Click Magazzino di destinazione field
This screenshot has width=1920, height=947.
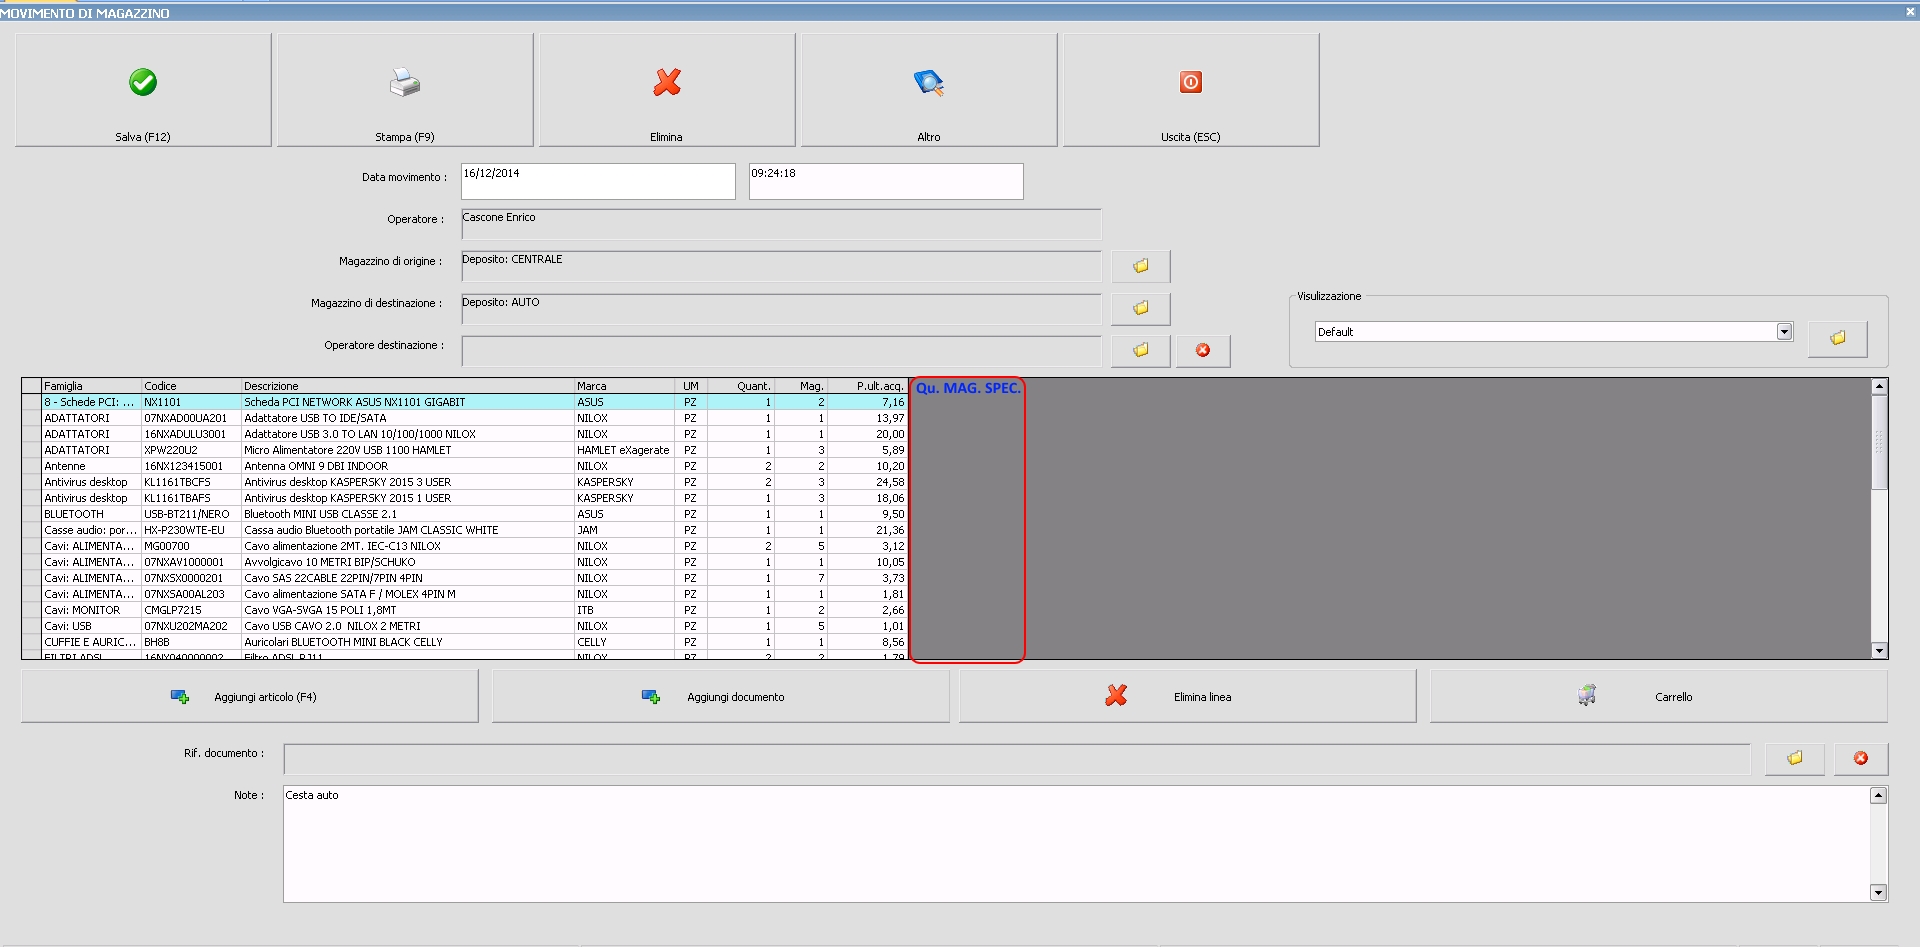(781, 308)
